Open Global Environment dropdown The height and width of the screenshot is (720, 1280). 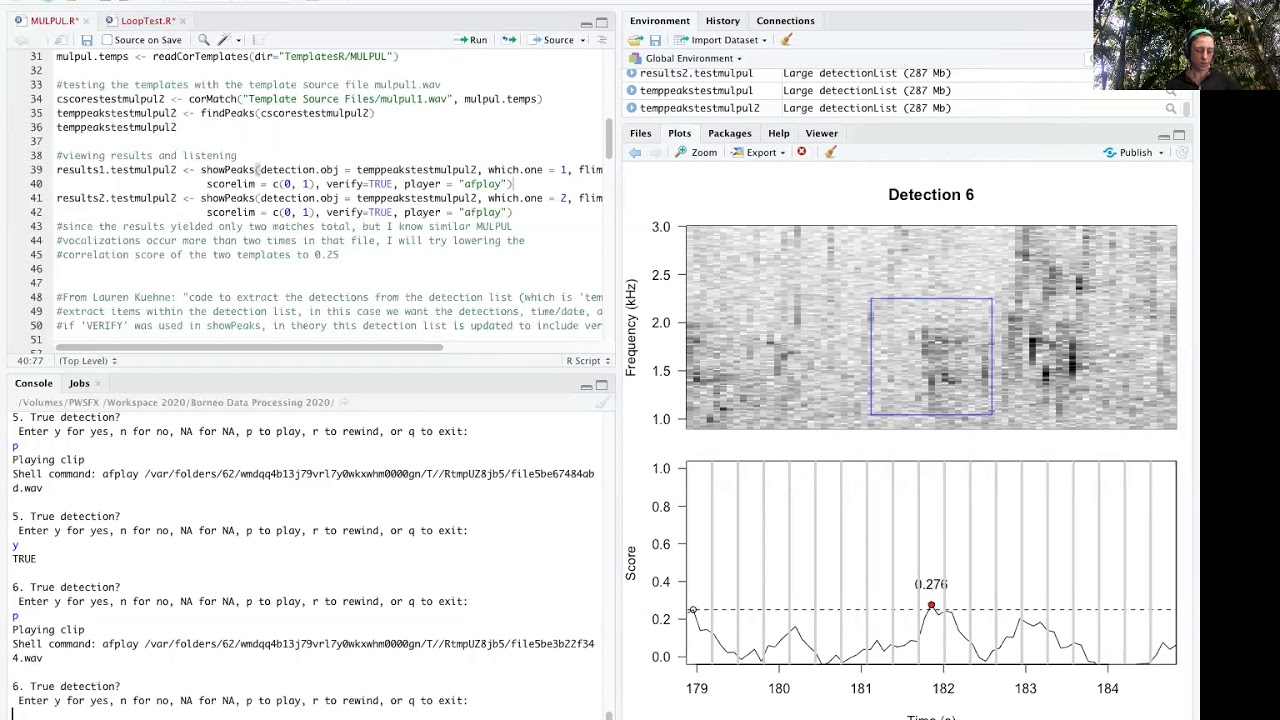click(x=693, y=58)
